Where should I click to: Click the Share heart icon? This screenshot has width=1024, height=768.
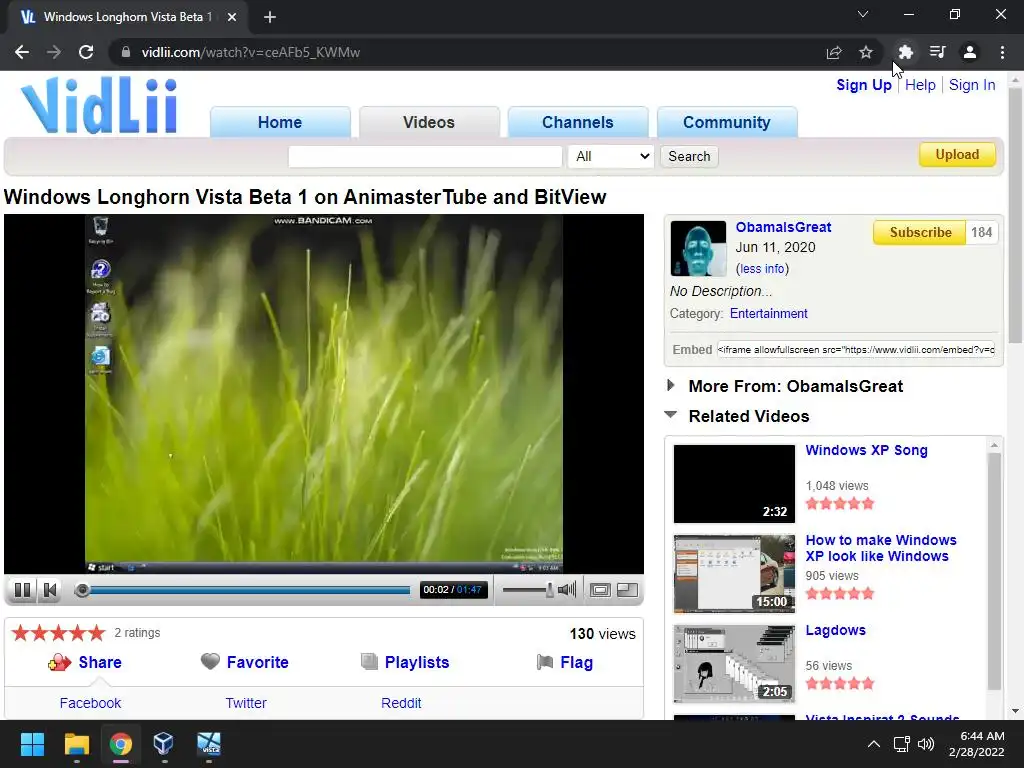[x=59, y=662]
